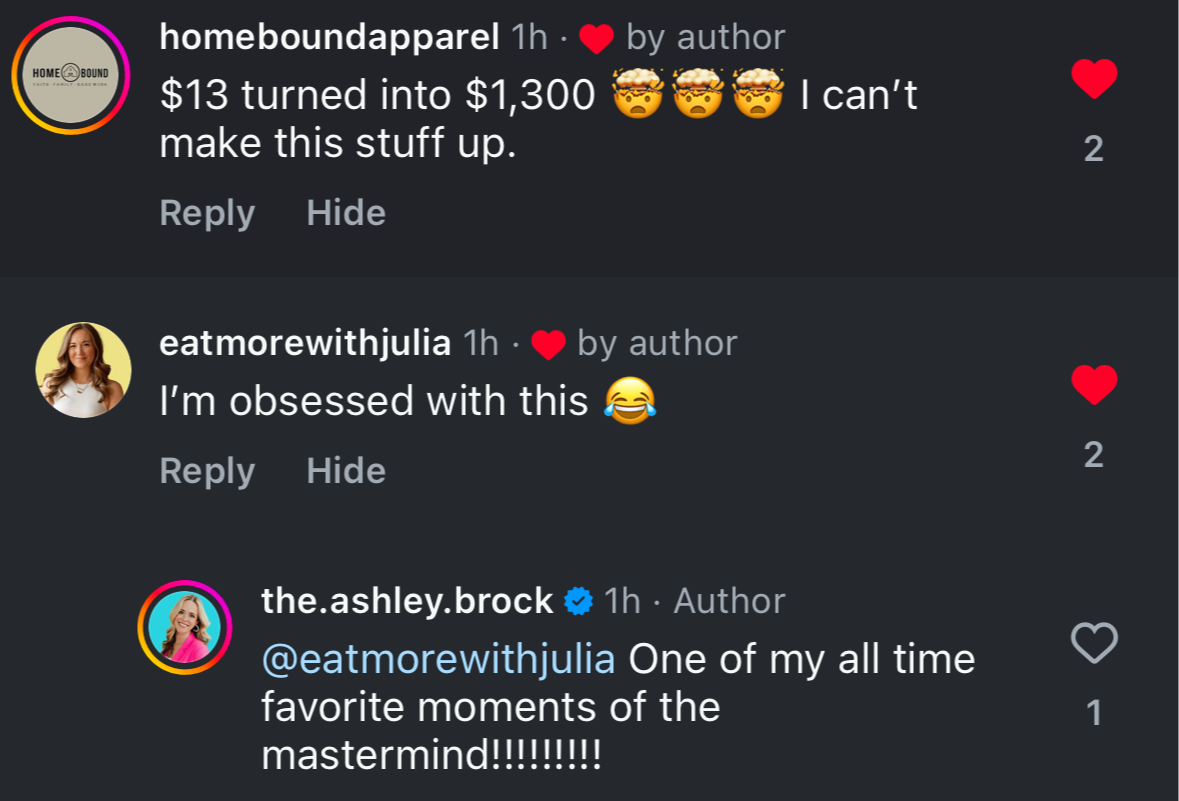The width and height of the screenshot is (1179, 801).
Task: Reply to the "I'm obsessed with this" comment
Action: coord(207,471)
